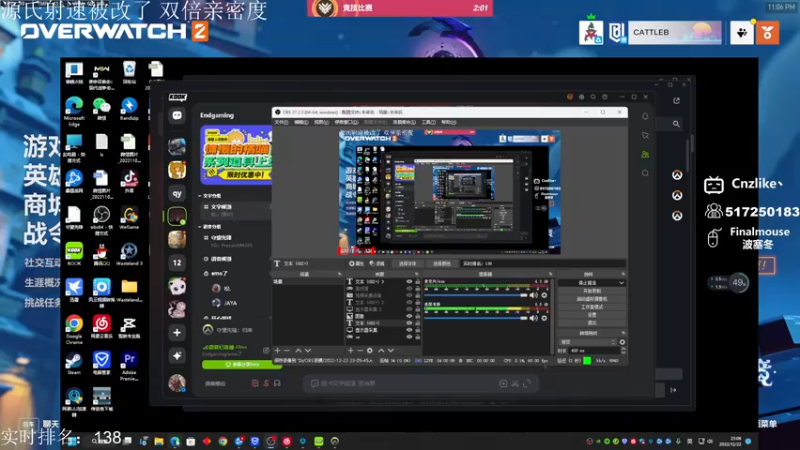Open KOOK discover servers sparkle icon

(177, 356)
